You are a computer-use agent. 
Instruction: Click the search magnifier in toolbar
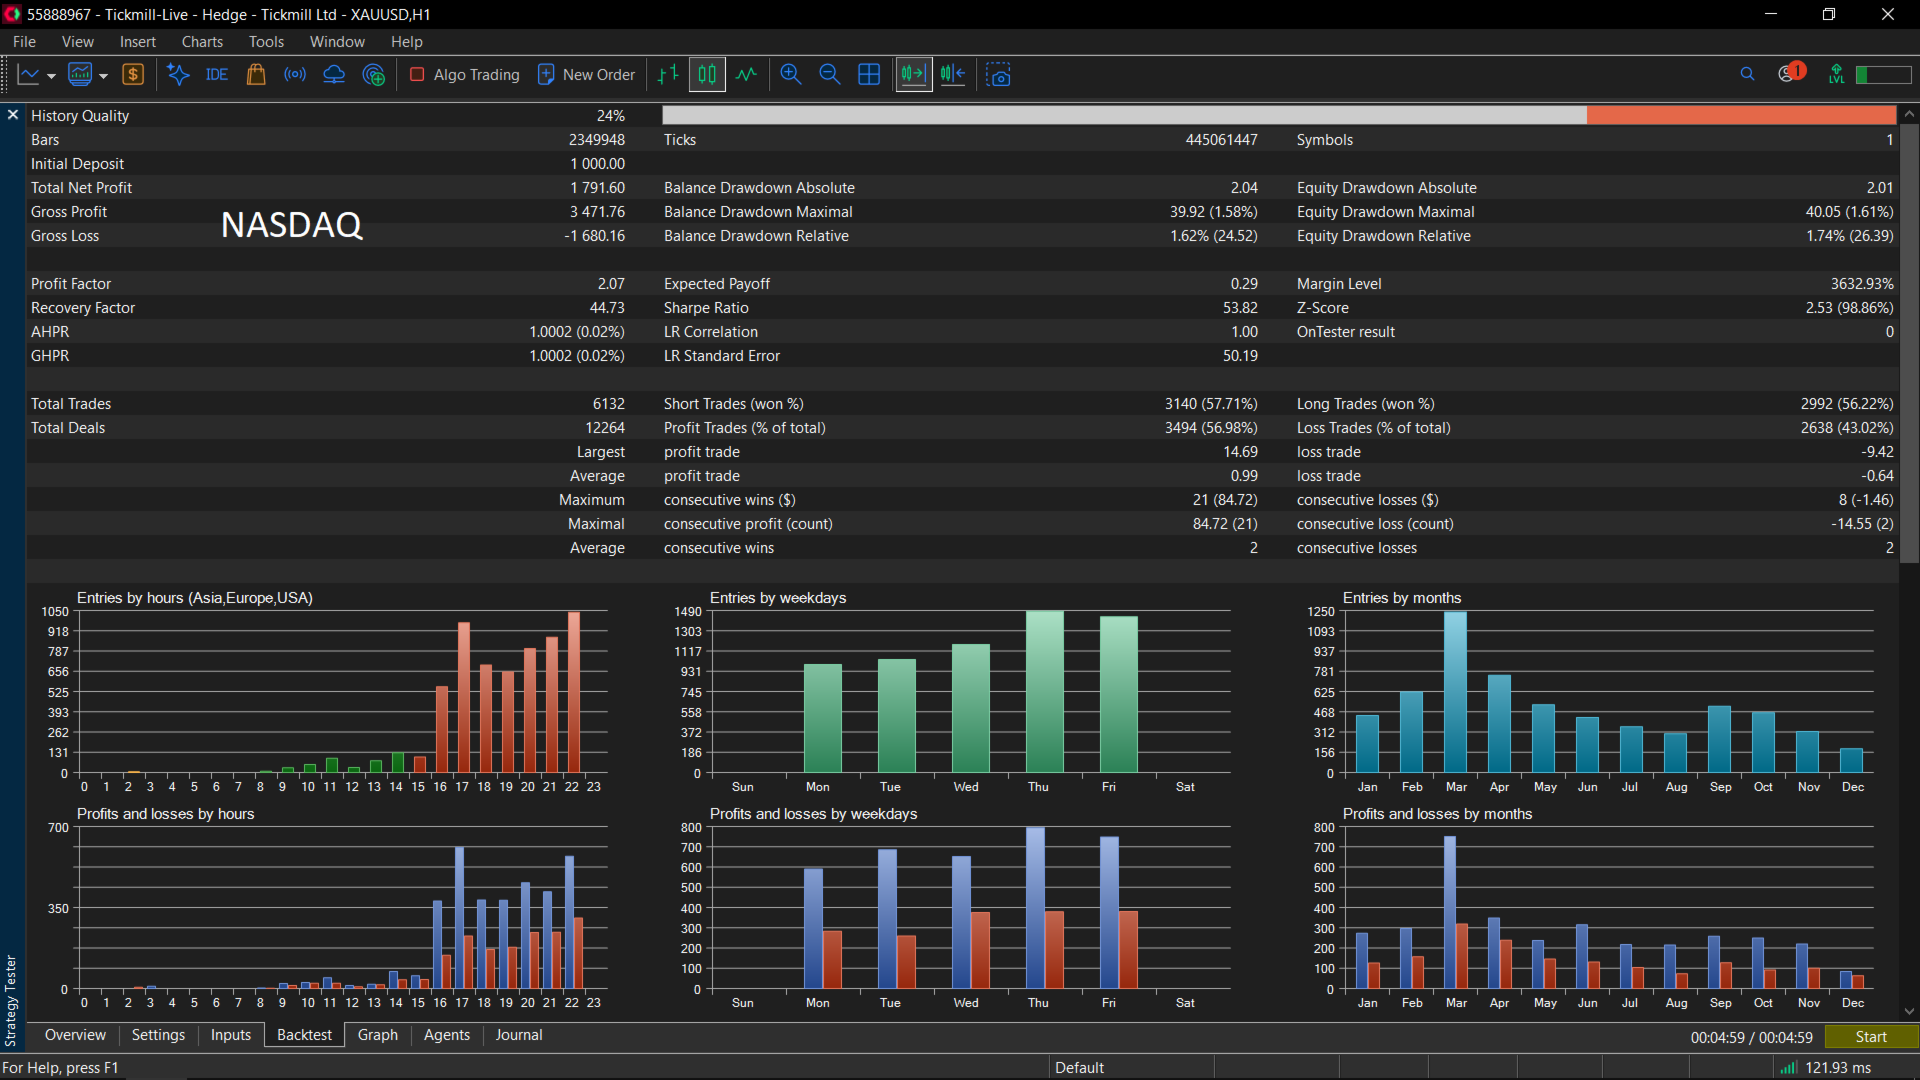pyautogui.click(x=1747, y=74)
